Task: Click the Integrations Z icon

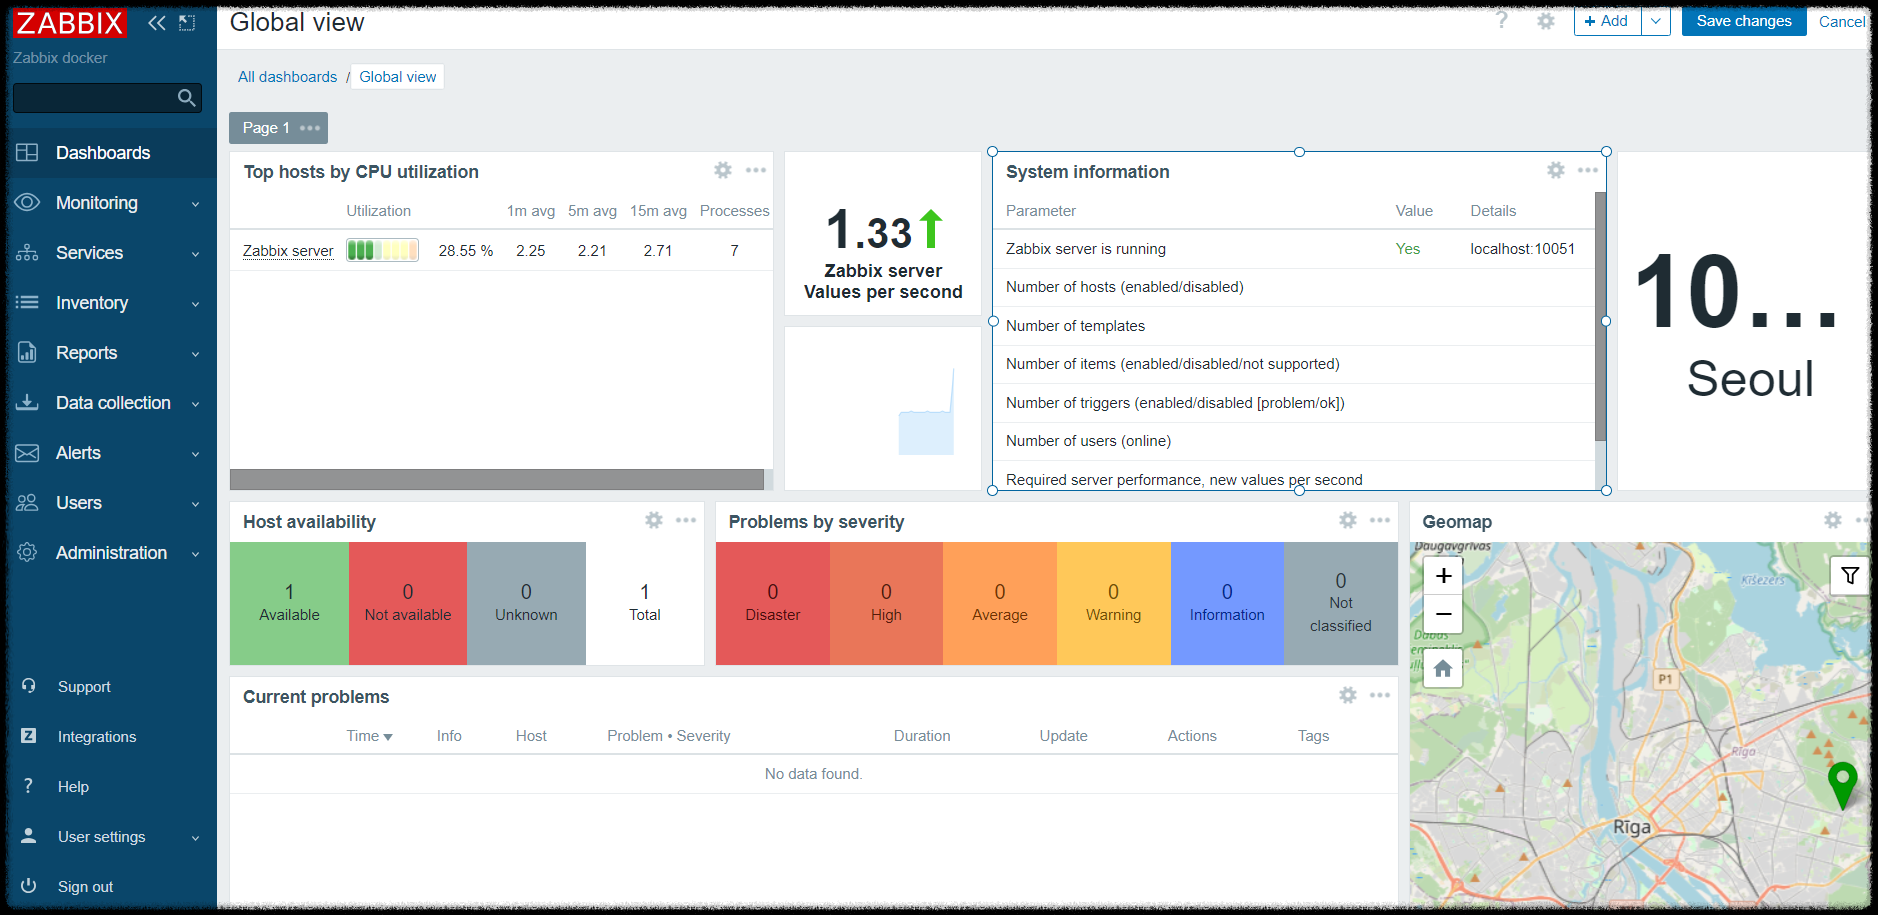Action: coord(28,736)
